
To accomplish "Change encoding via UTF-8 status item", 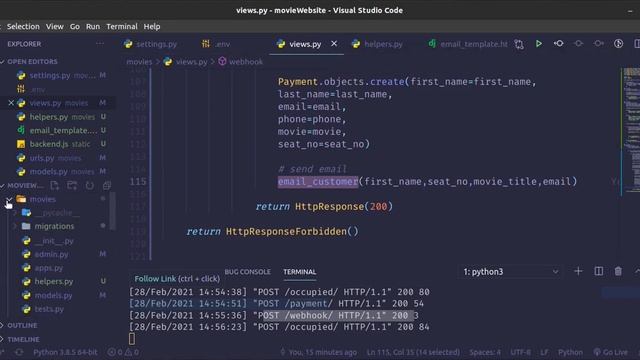I will click(x=520, y=352).
